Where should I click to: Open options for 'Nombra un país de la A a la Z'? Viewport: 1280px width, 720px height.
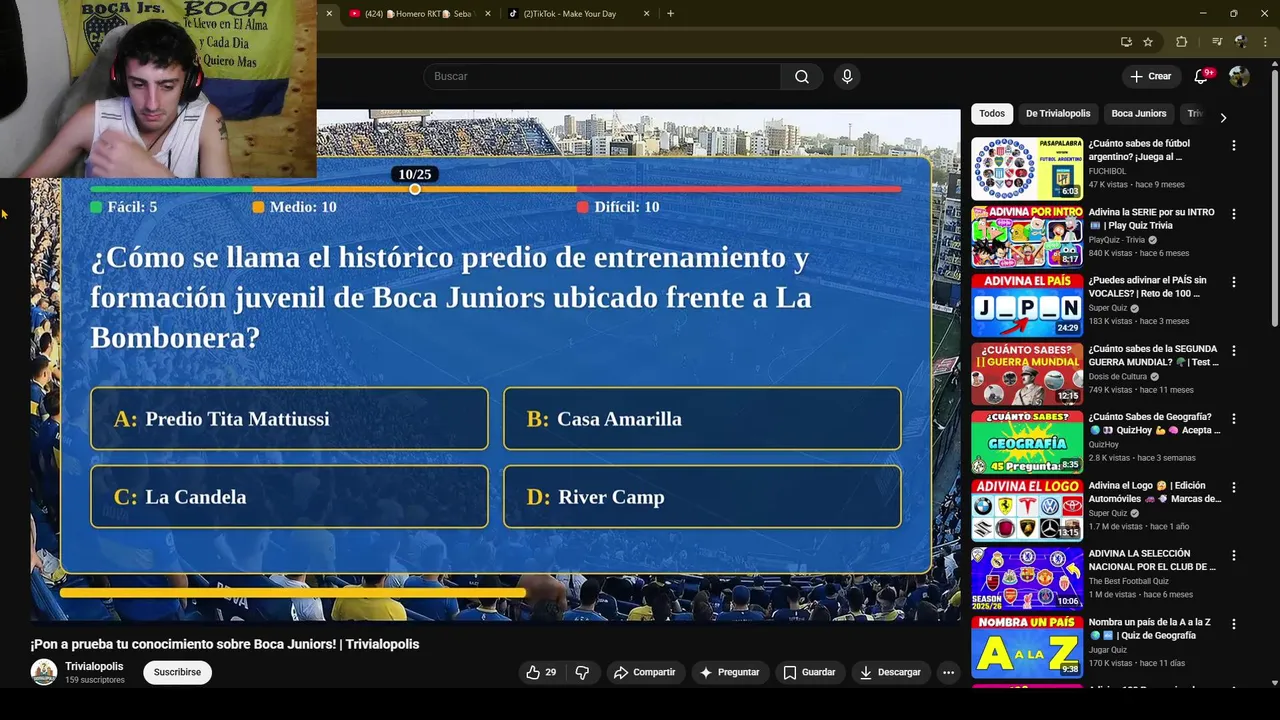(x=1233, y=624)
